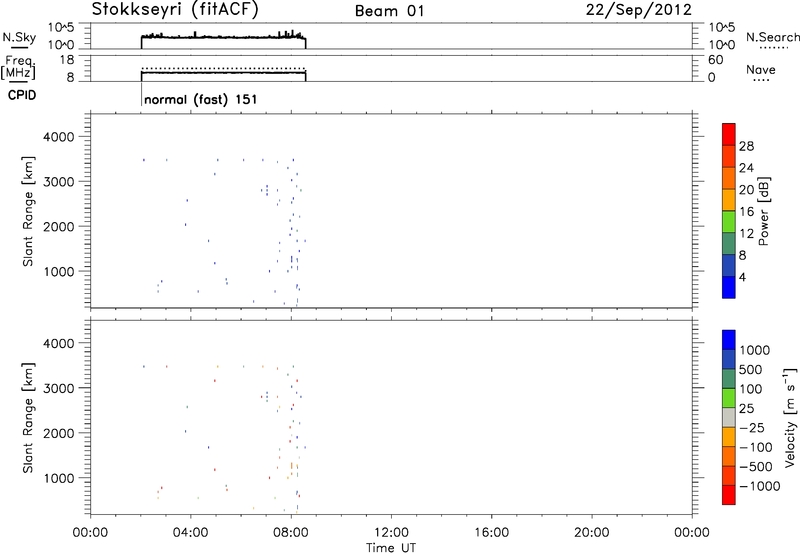The image size is (800, 554).
Task: Click the 'Power [dB]' colorbar label
Action: point(763,211)
